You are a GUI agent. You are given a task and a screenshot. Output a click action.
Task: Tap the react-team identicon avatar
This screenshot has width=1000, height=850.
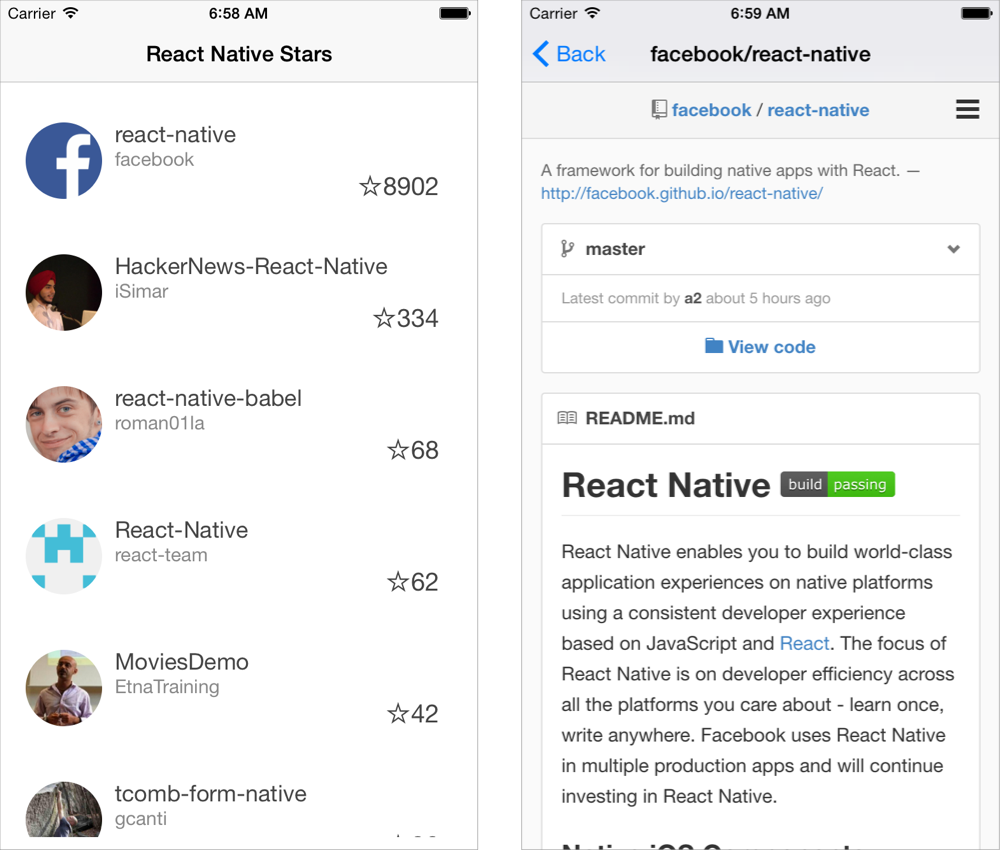64,556
